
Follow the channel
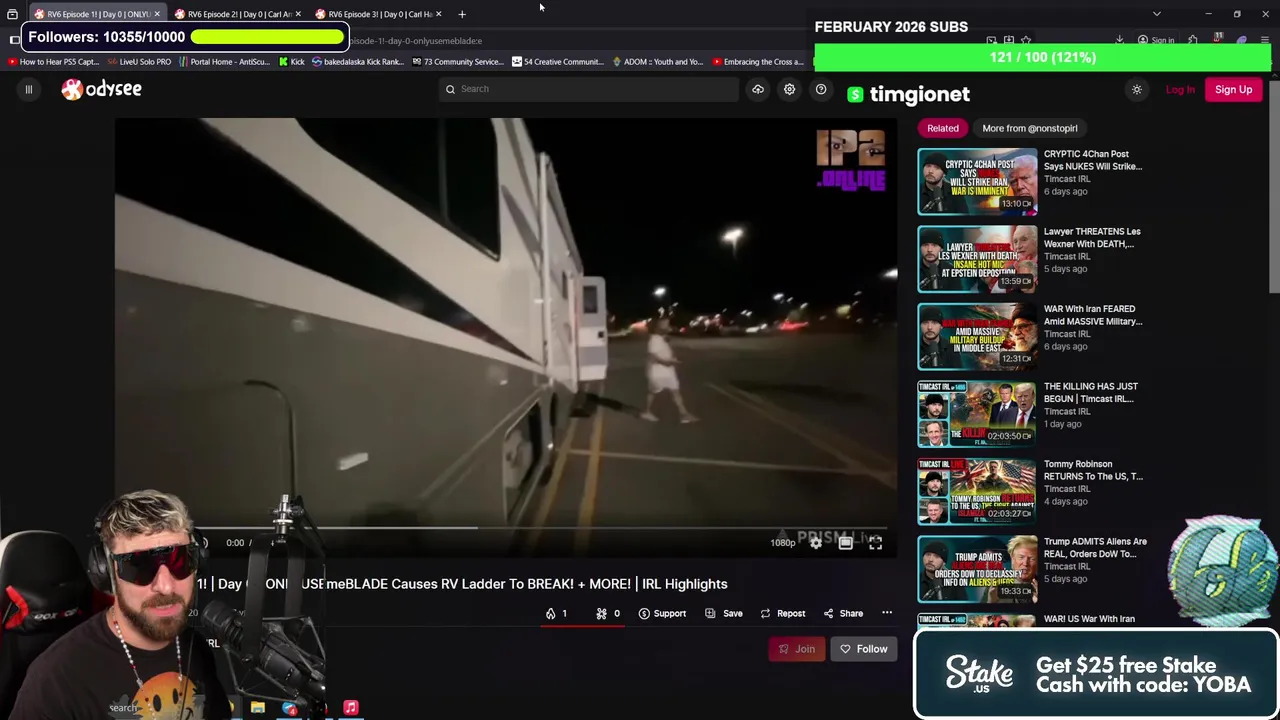pos(863,649)
